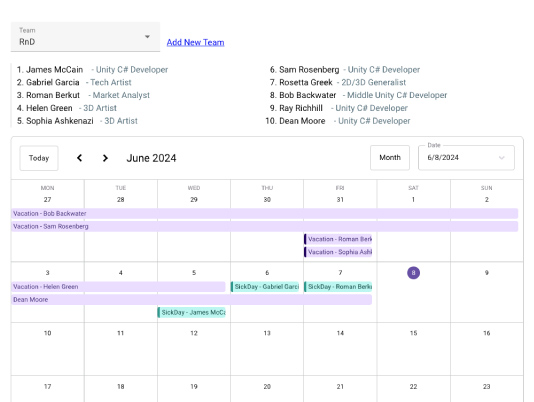Open Vacation - Roman Berkut event on Friday 31
The width and height of the screenshot is (534, 402).
[338, 239]
